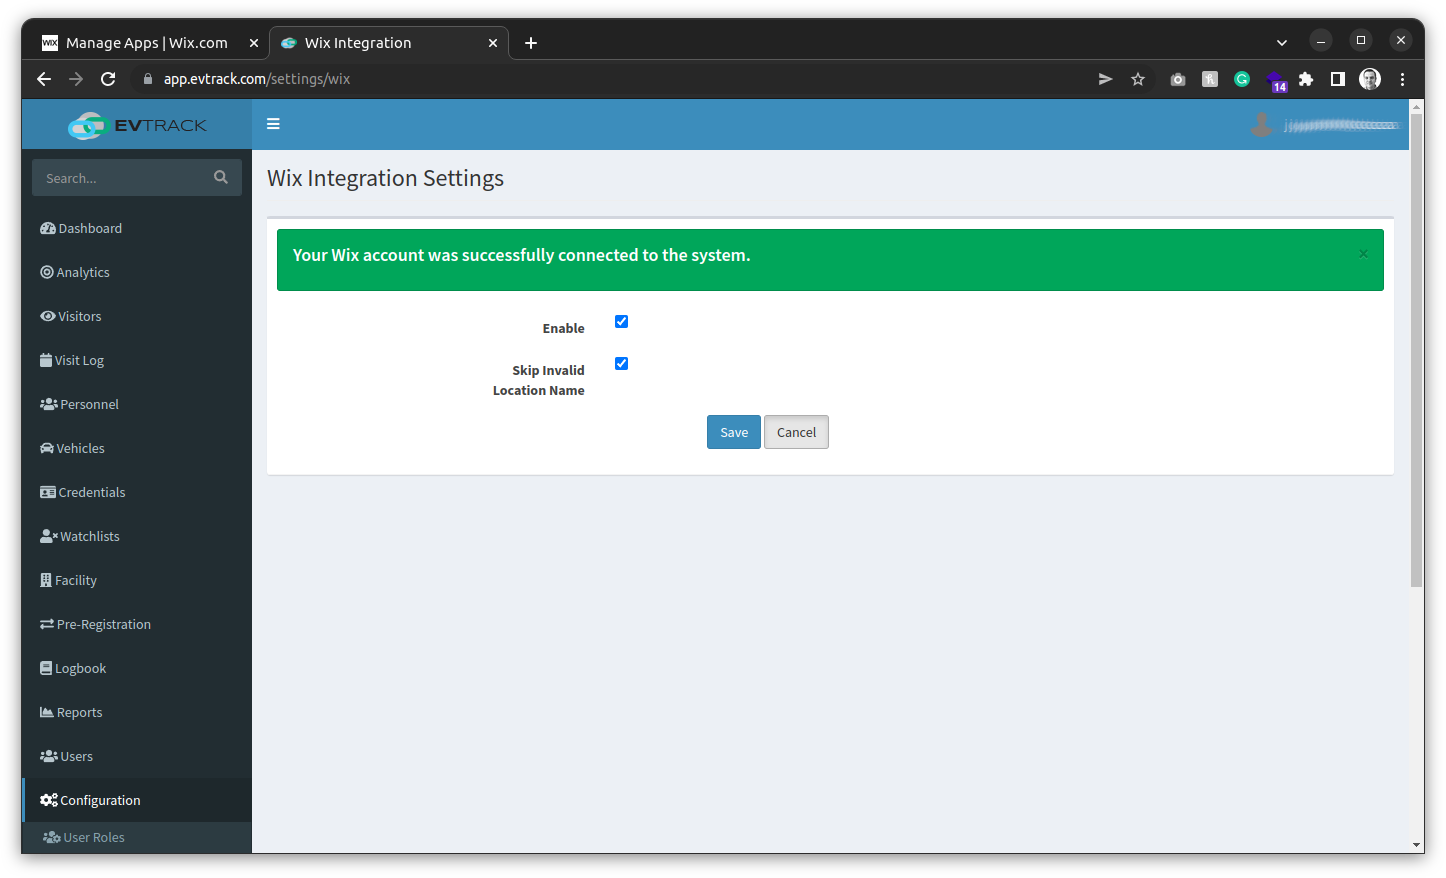1446x878 pixels.
Task: Select the Wix Integration browser tab
Action: [x=388, y=43]
